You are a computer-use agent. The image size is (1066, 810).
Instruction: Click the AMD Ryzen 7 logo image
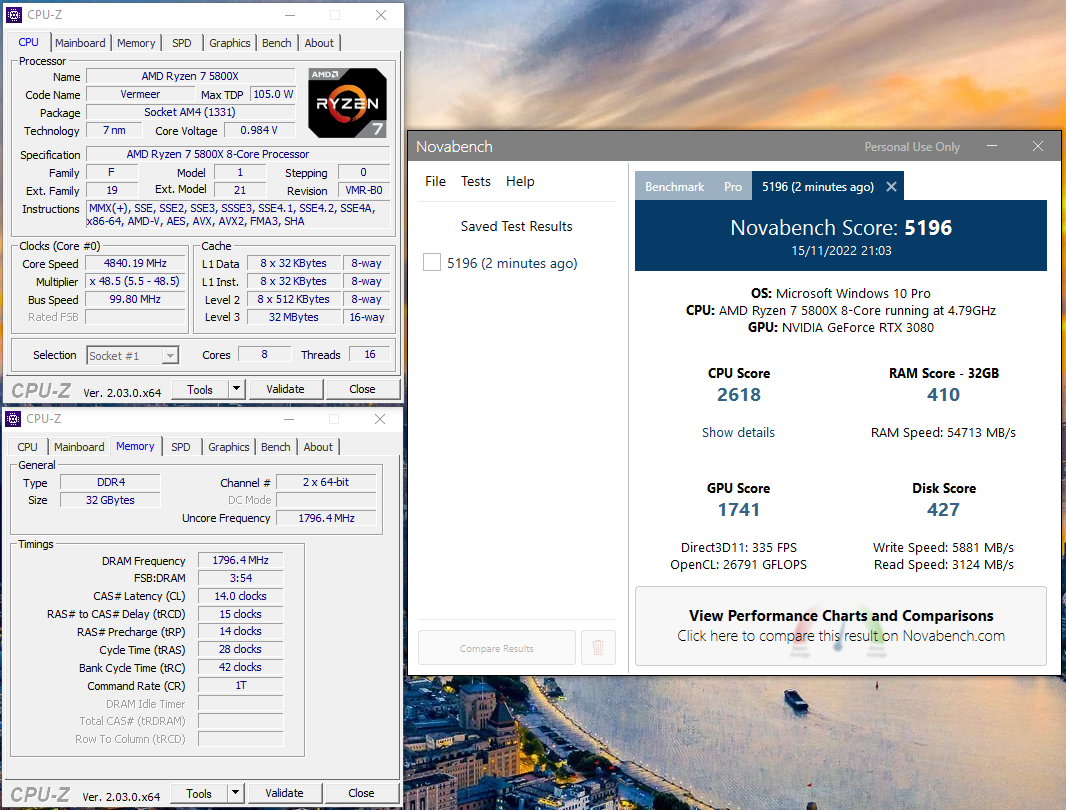[x=347, y=103]
